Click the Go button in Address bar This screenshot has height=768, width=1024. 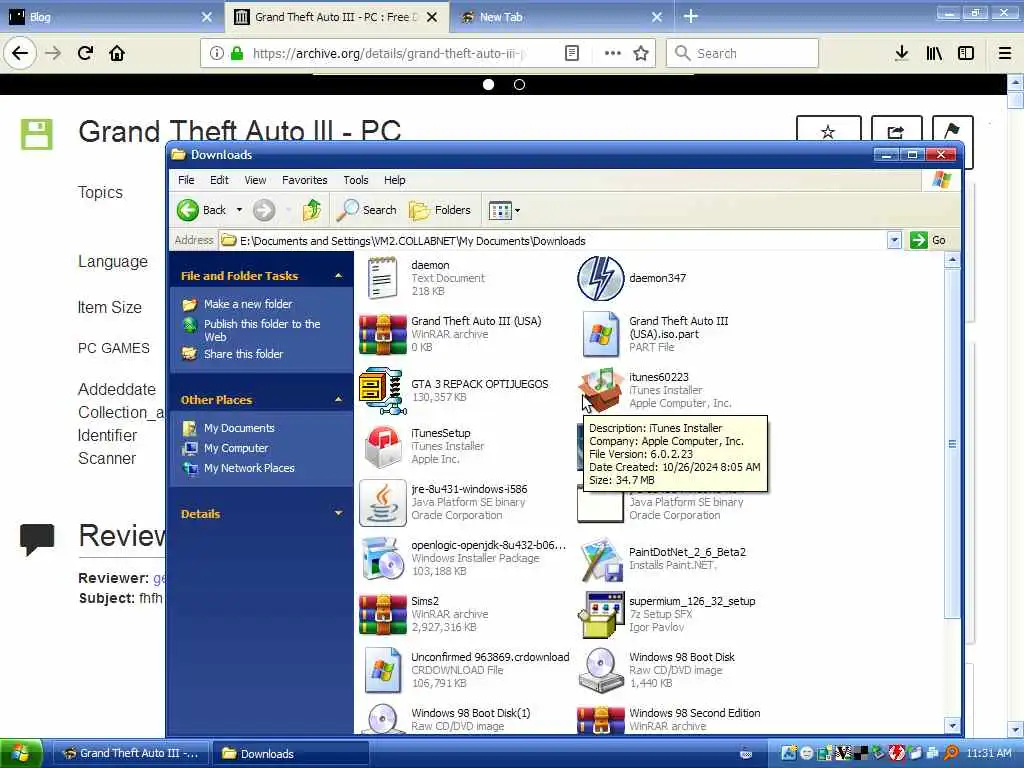929,240
